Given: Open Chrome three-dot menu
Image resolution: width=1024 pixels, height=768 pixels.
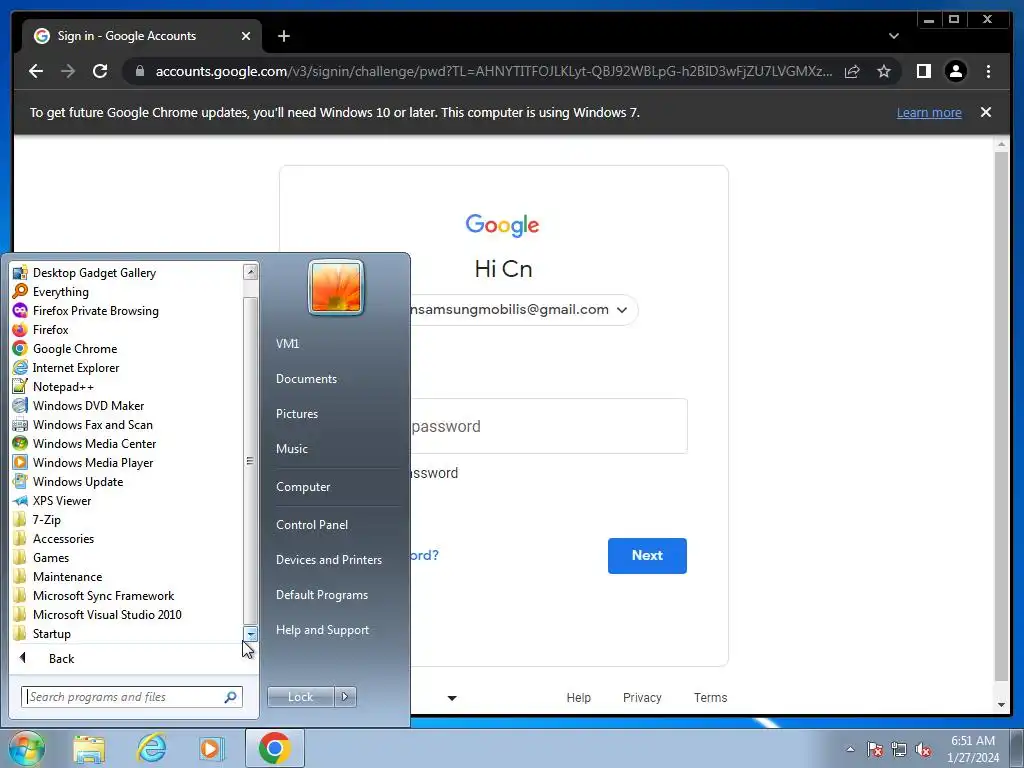Looking at the screenshot, I should click(x=988, y=71).
